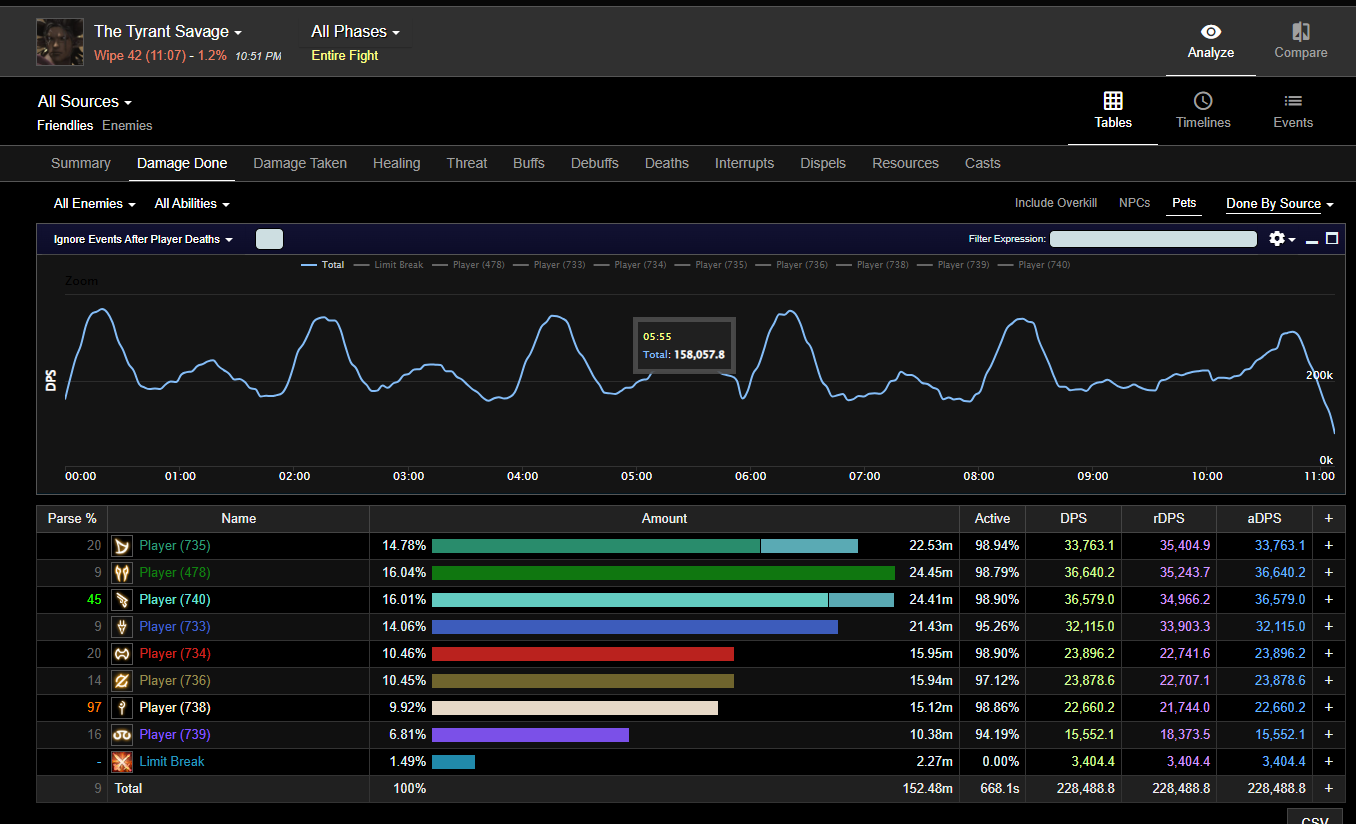
Task: Switch to the Summary tab
Action: [81, 163]
